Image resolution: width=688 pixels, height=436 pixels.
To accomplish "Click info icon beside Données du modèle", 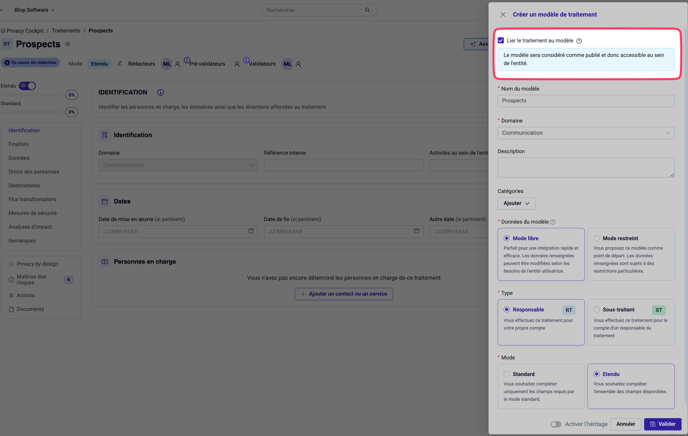I will pyautogui.click(x=553, y=222).
